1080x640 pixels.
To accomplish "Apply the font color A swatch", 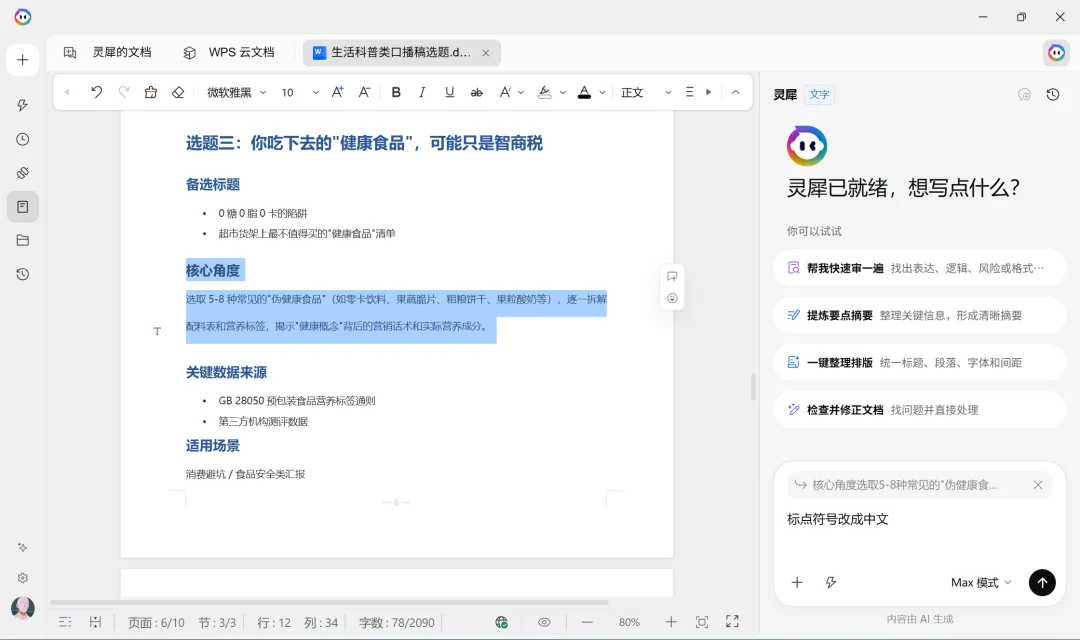I will tap(584, 92).
